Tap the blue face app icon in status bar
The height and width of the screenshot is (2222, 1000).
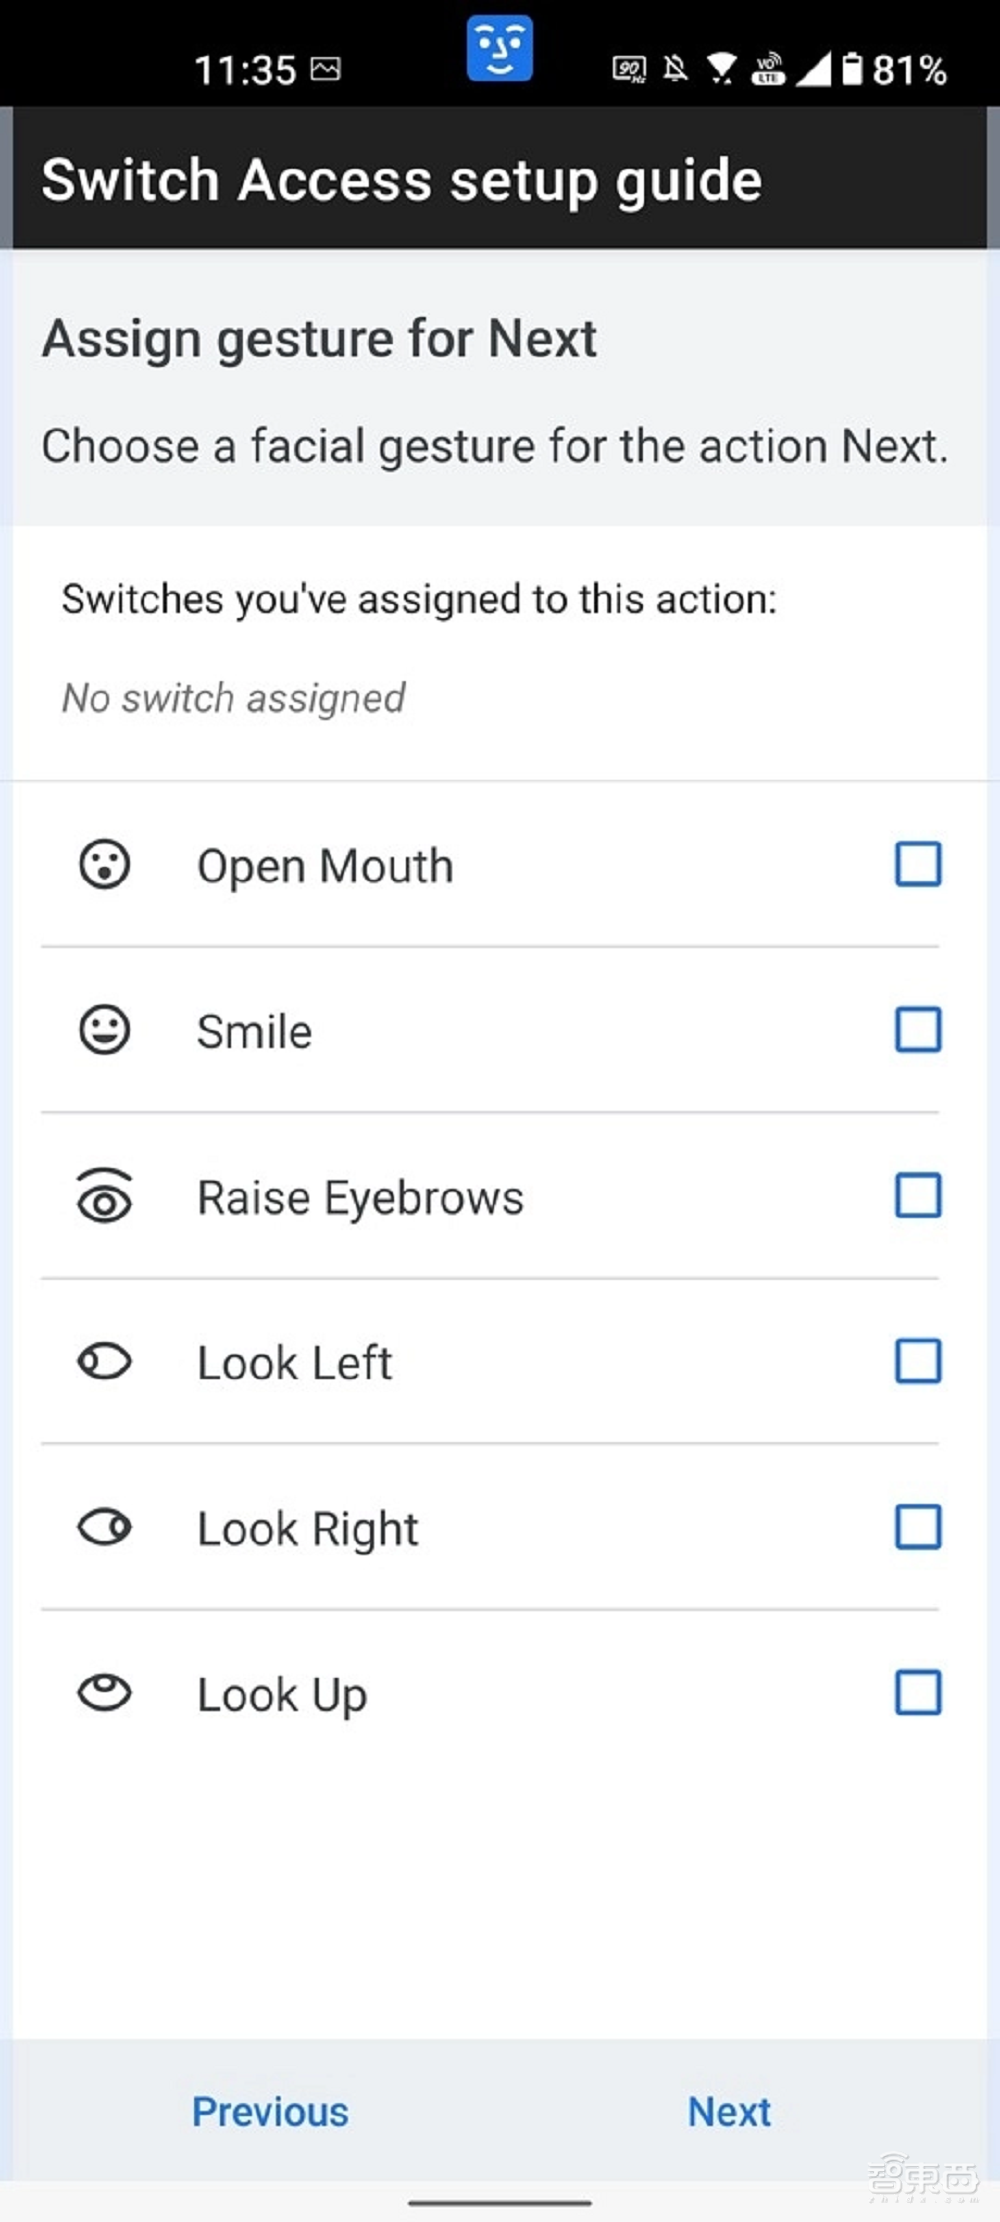coord(499,49)
